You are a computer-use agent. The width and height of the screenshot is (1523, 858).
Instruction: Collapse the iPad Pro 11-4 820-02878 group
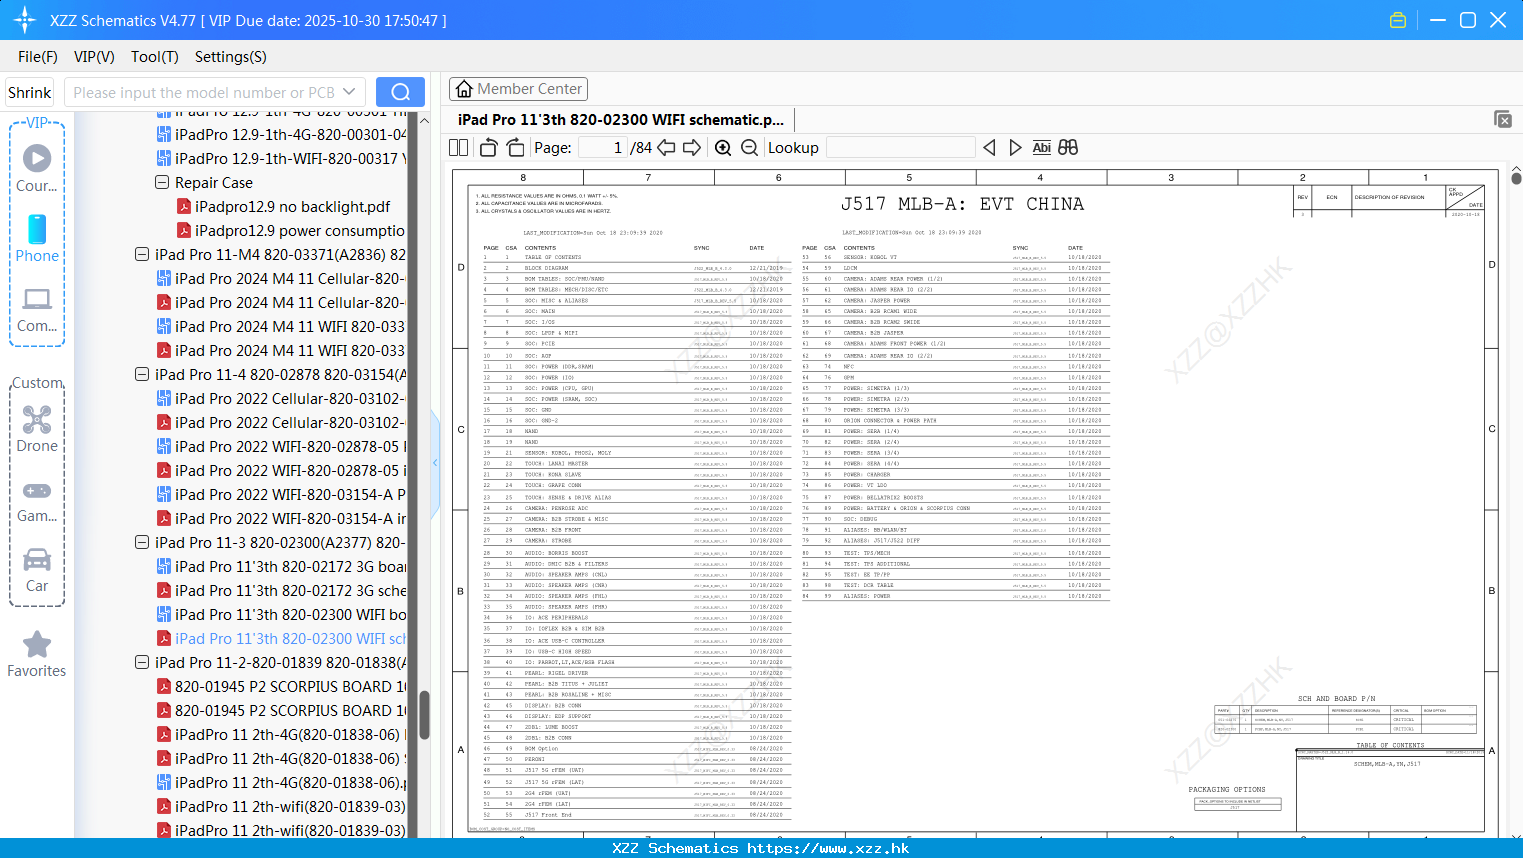click(142, 374)
